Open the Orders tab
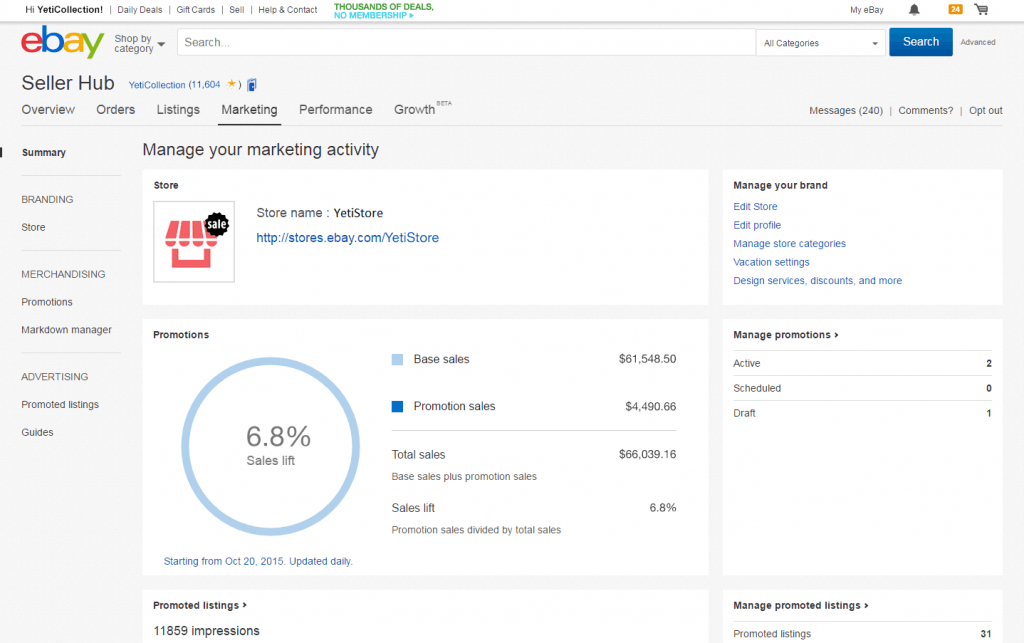This screenshot has width=1024, height=643. click(115, 110)
